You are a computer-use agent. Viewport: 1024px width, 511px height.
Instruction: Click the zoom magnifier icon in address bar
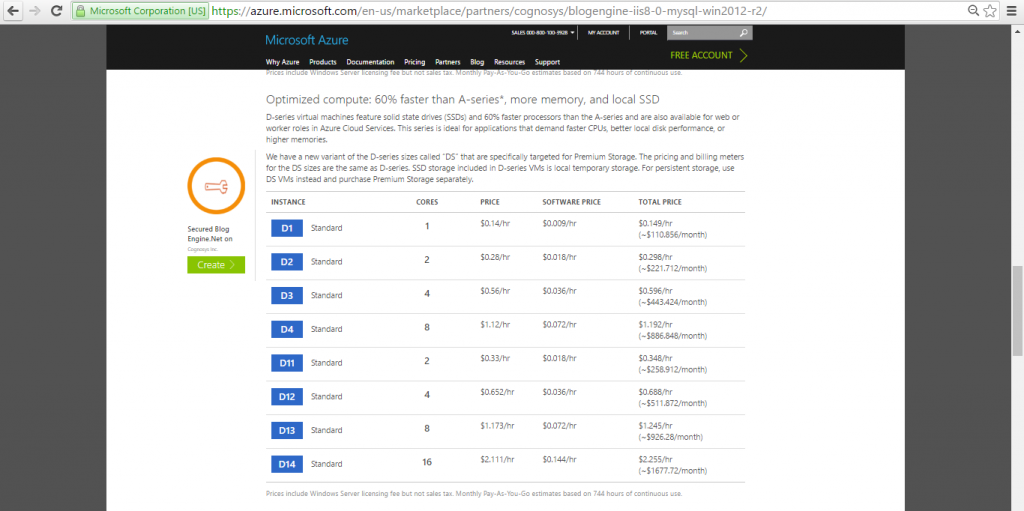click(x=972, y=11)
